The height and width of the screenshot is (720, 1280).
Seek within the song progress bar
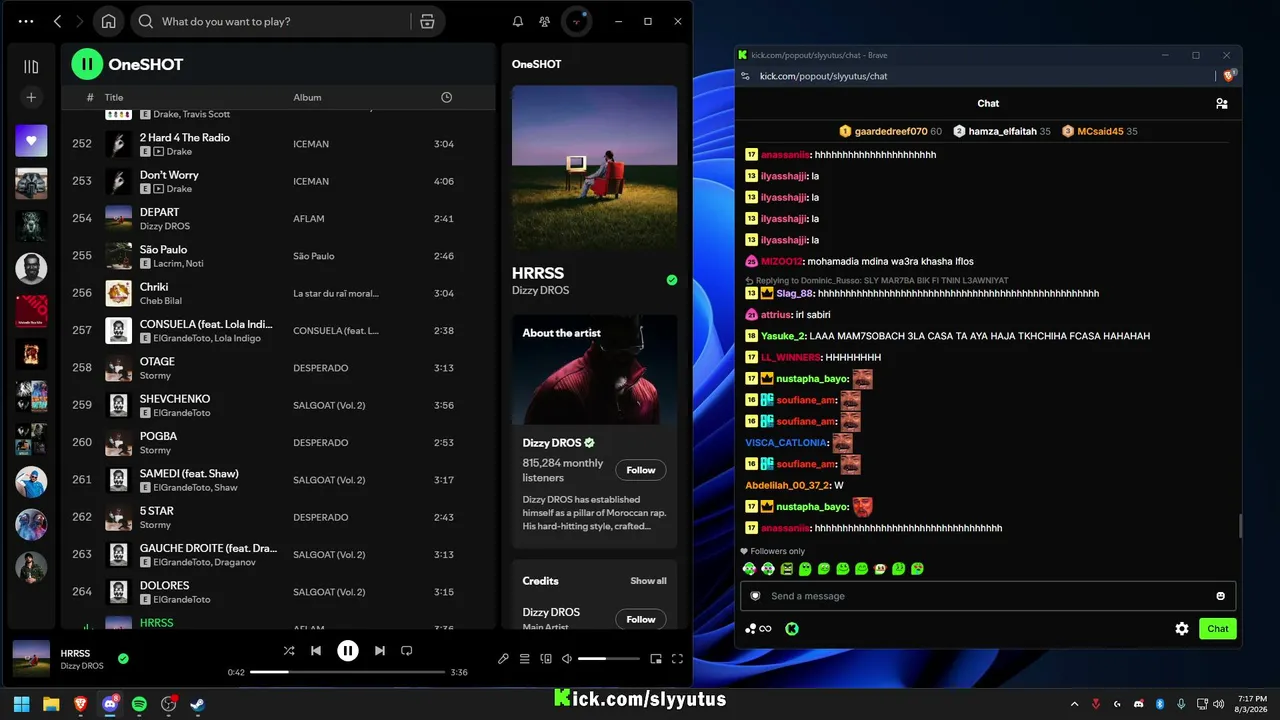click(x=347, y=672)
